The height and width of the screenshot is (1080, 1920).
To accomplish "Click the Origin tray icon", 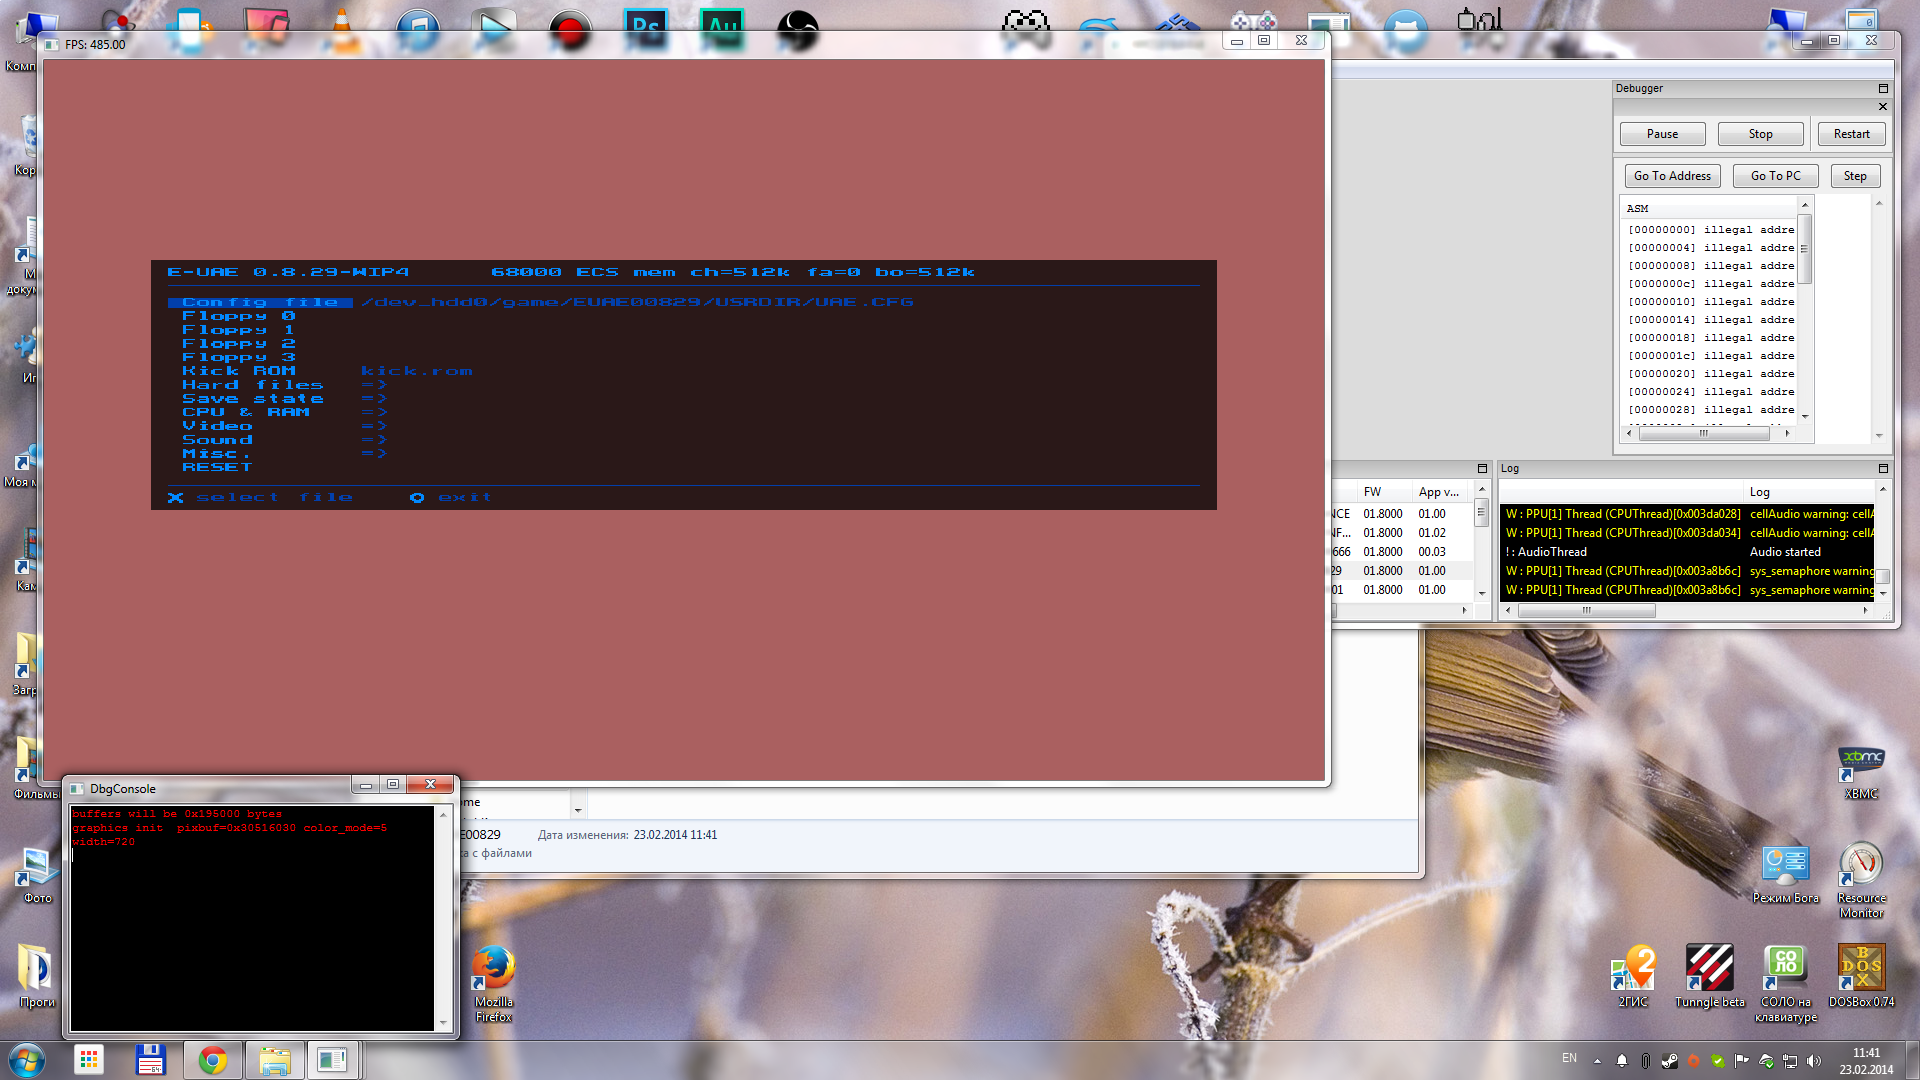I will point(1693,1061).
